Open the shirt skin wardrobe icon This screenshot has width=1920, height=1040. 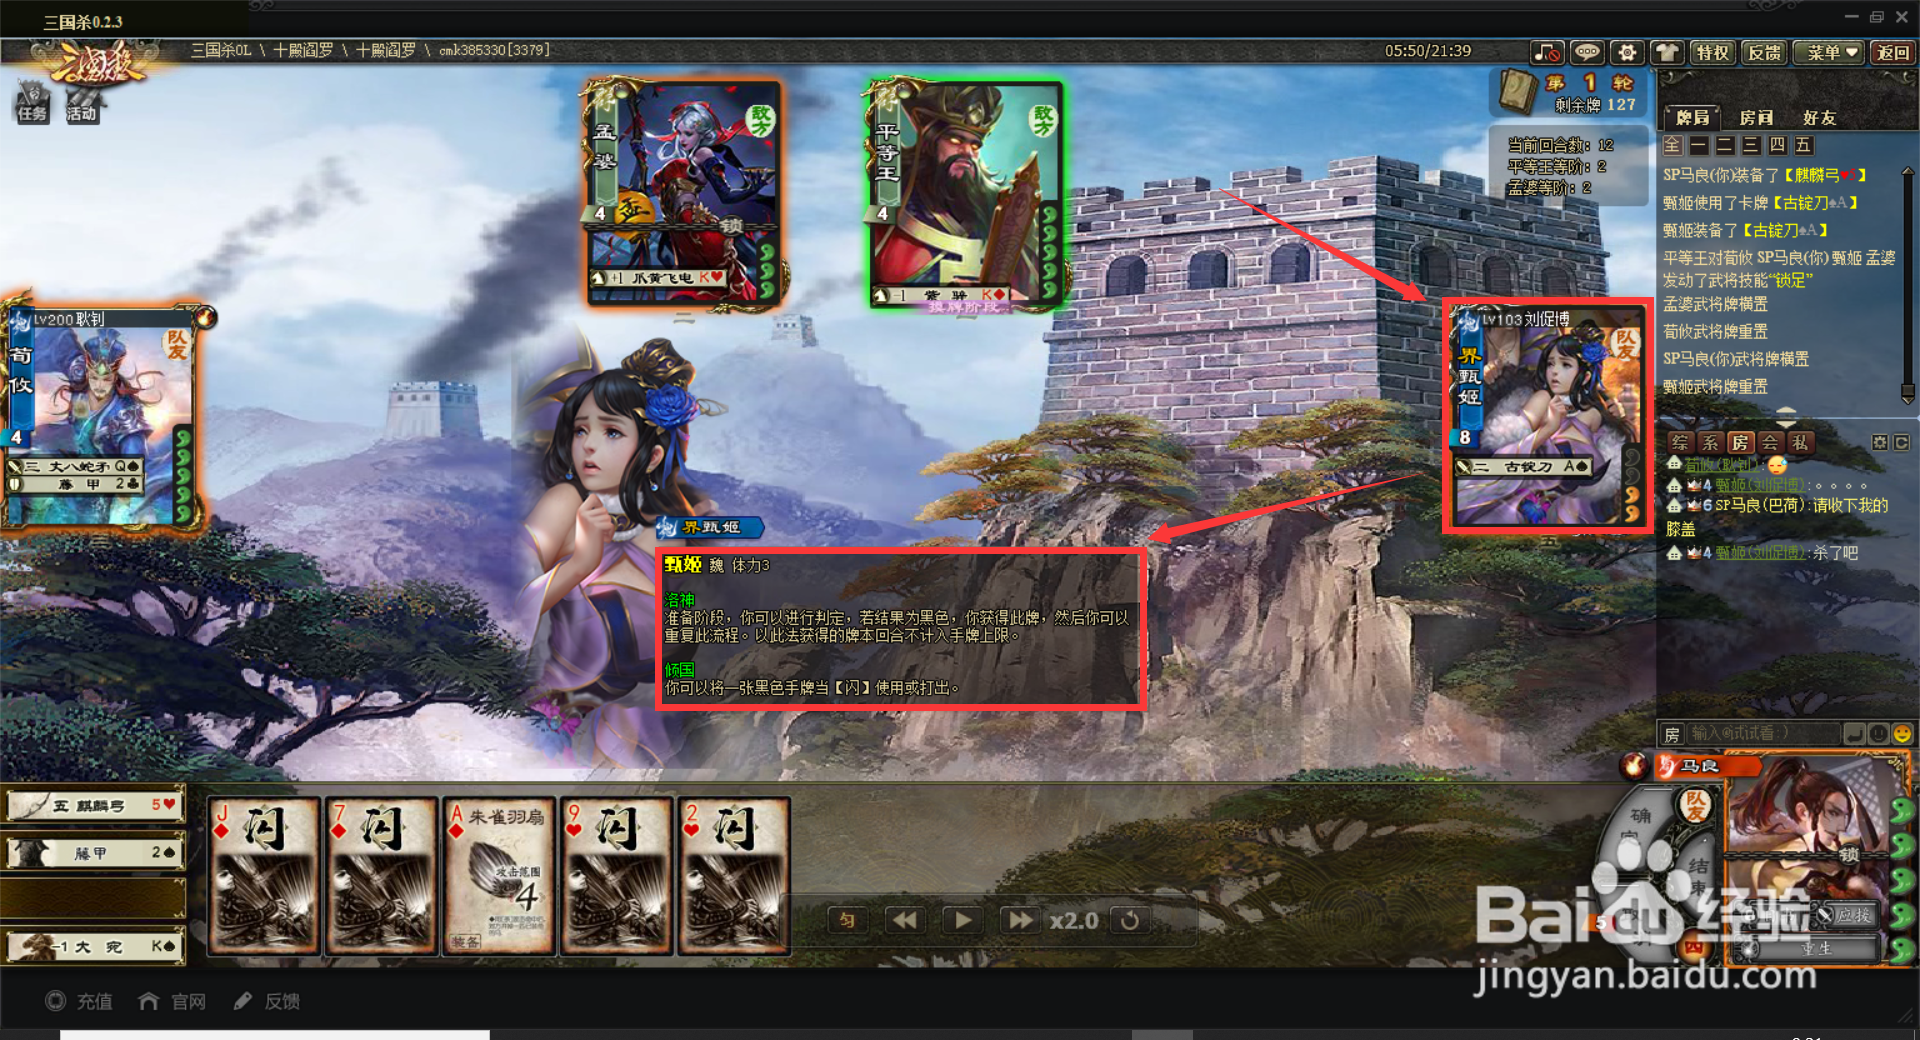(x=1667, y=52)
